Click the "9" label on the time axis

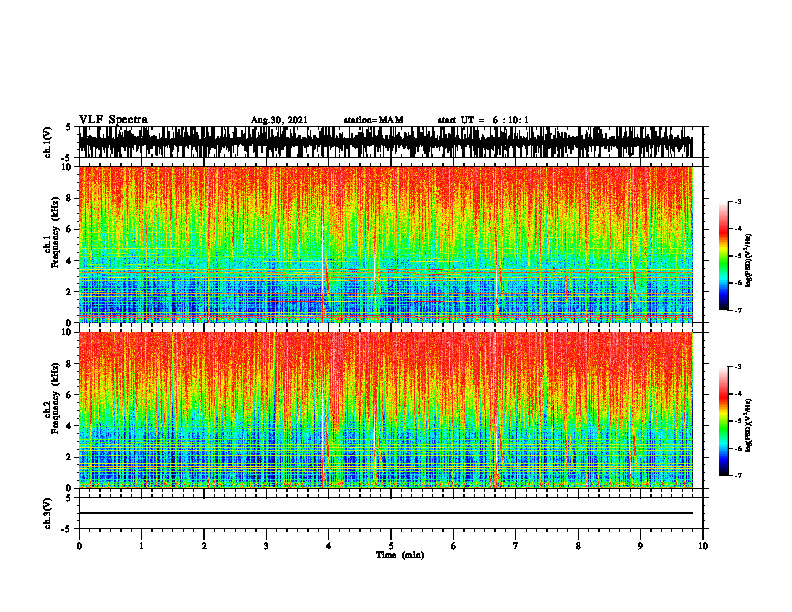(x=640, y=546)
